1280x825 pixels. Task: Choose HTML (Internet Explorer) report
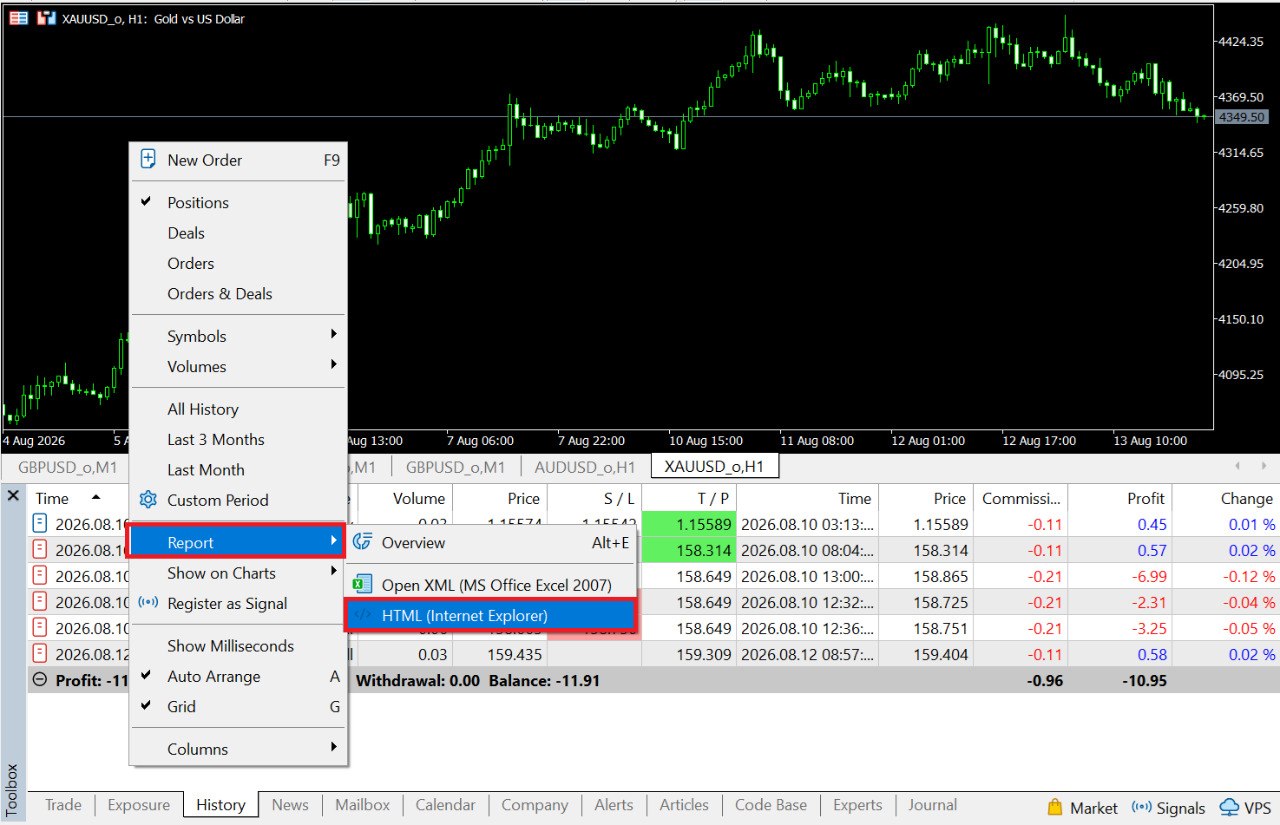[490, 615]
